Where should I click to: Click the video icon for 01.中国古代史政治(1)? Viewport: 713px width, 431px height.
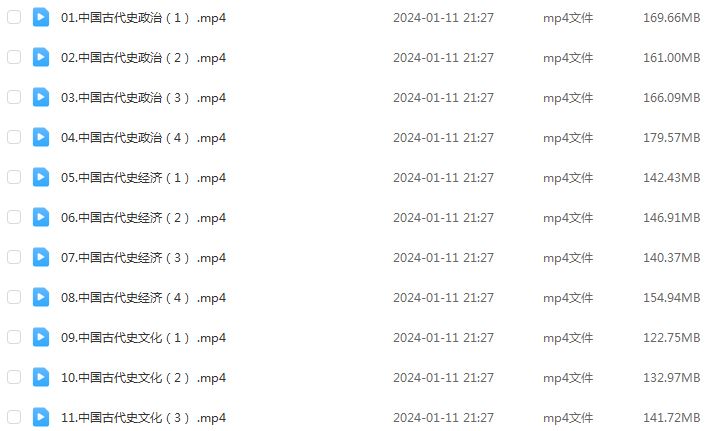point(41,18)
